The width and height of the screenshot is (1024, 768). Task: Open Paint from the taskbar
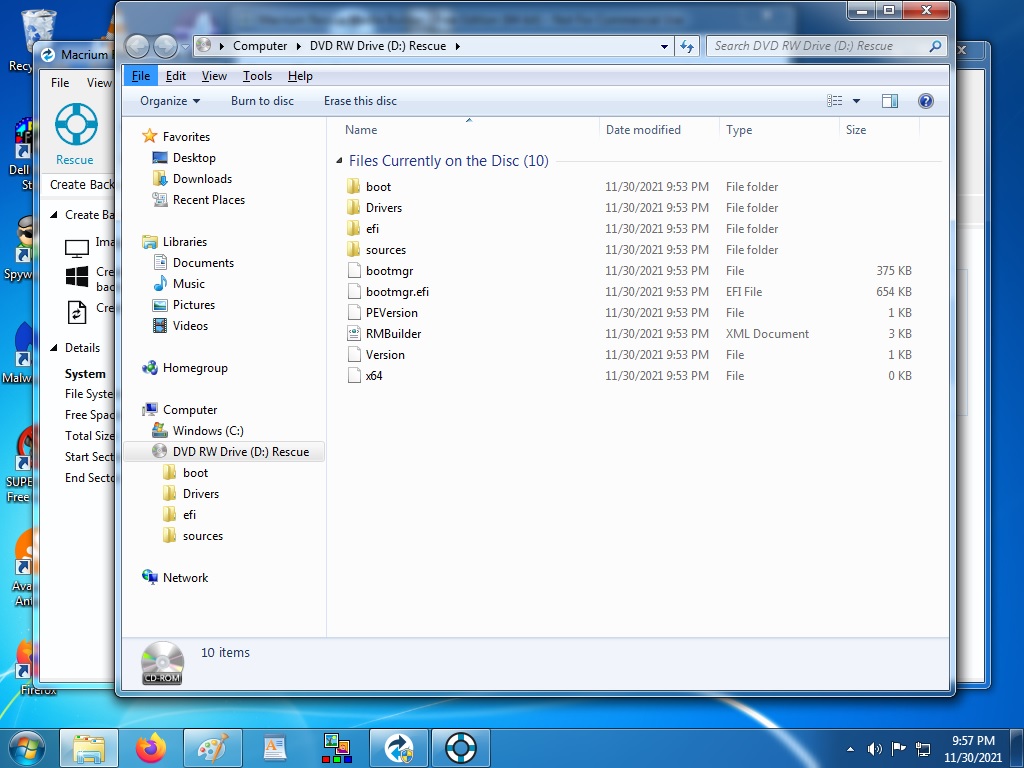pos(213,748)
